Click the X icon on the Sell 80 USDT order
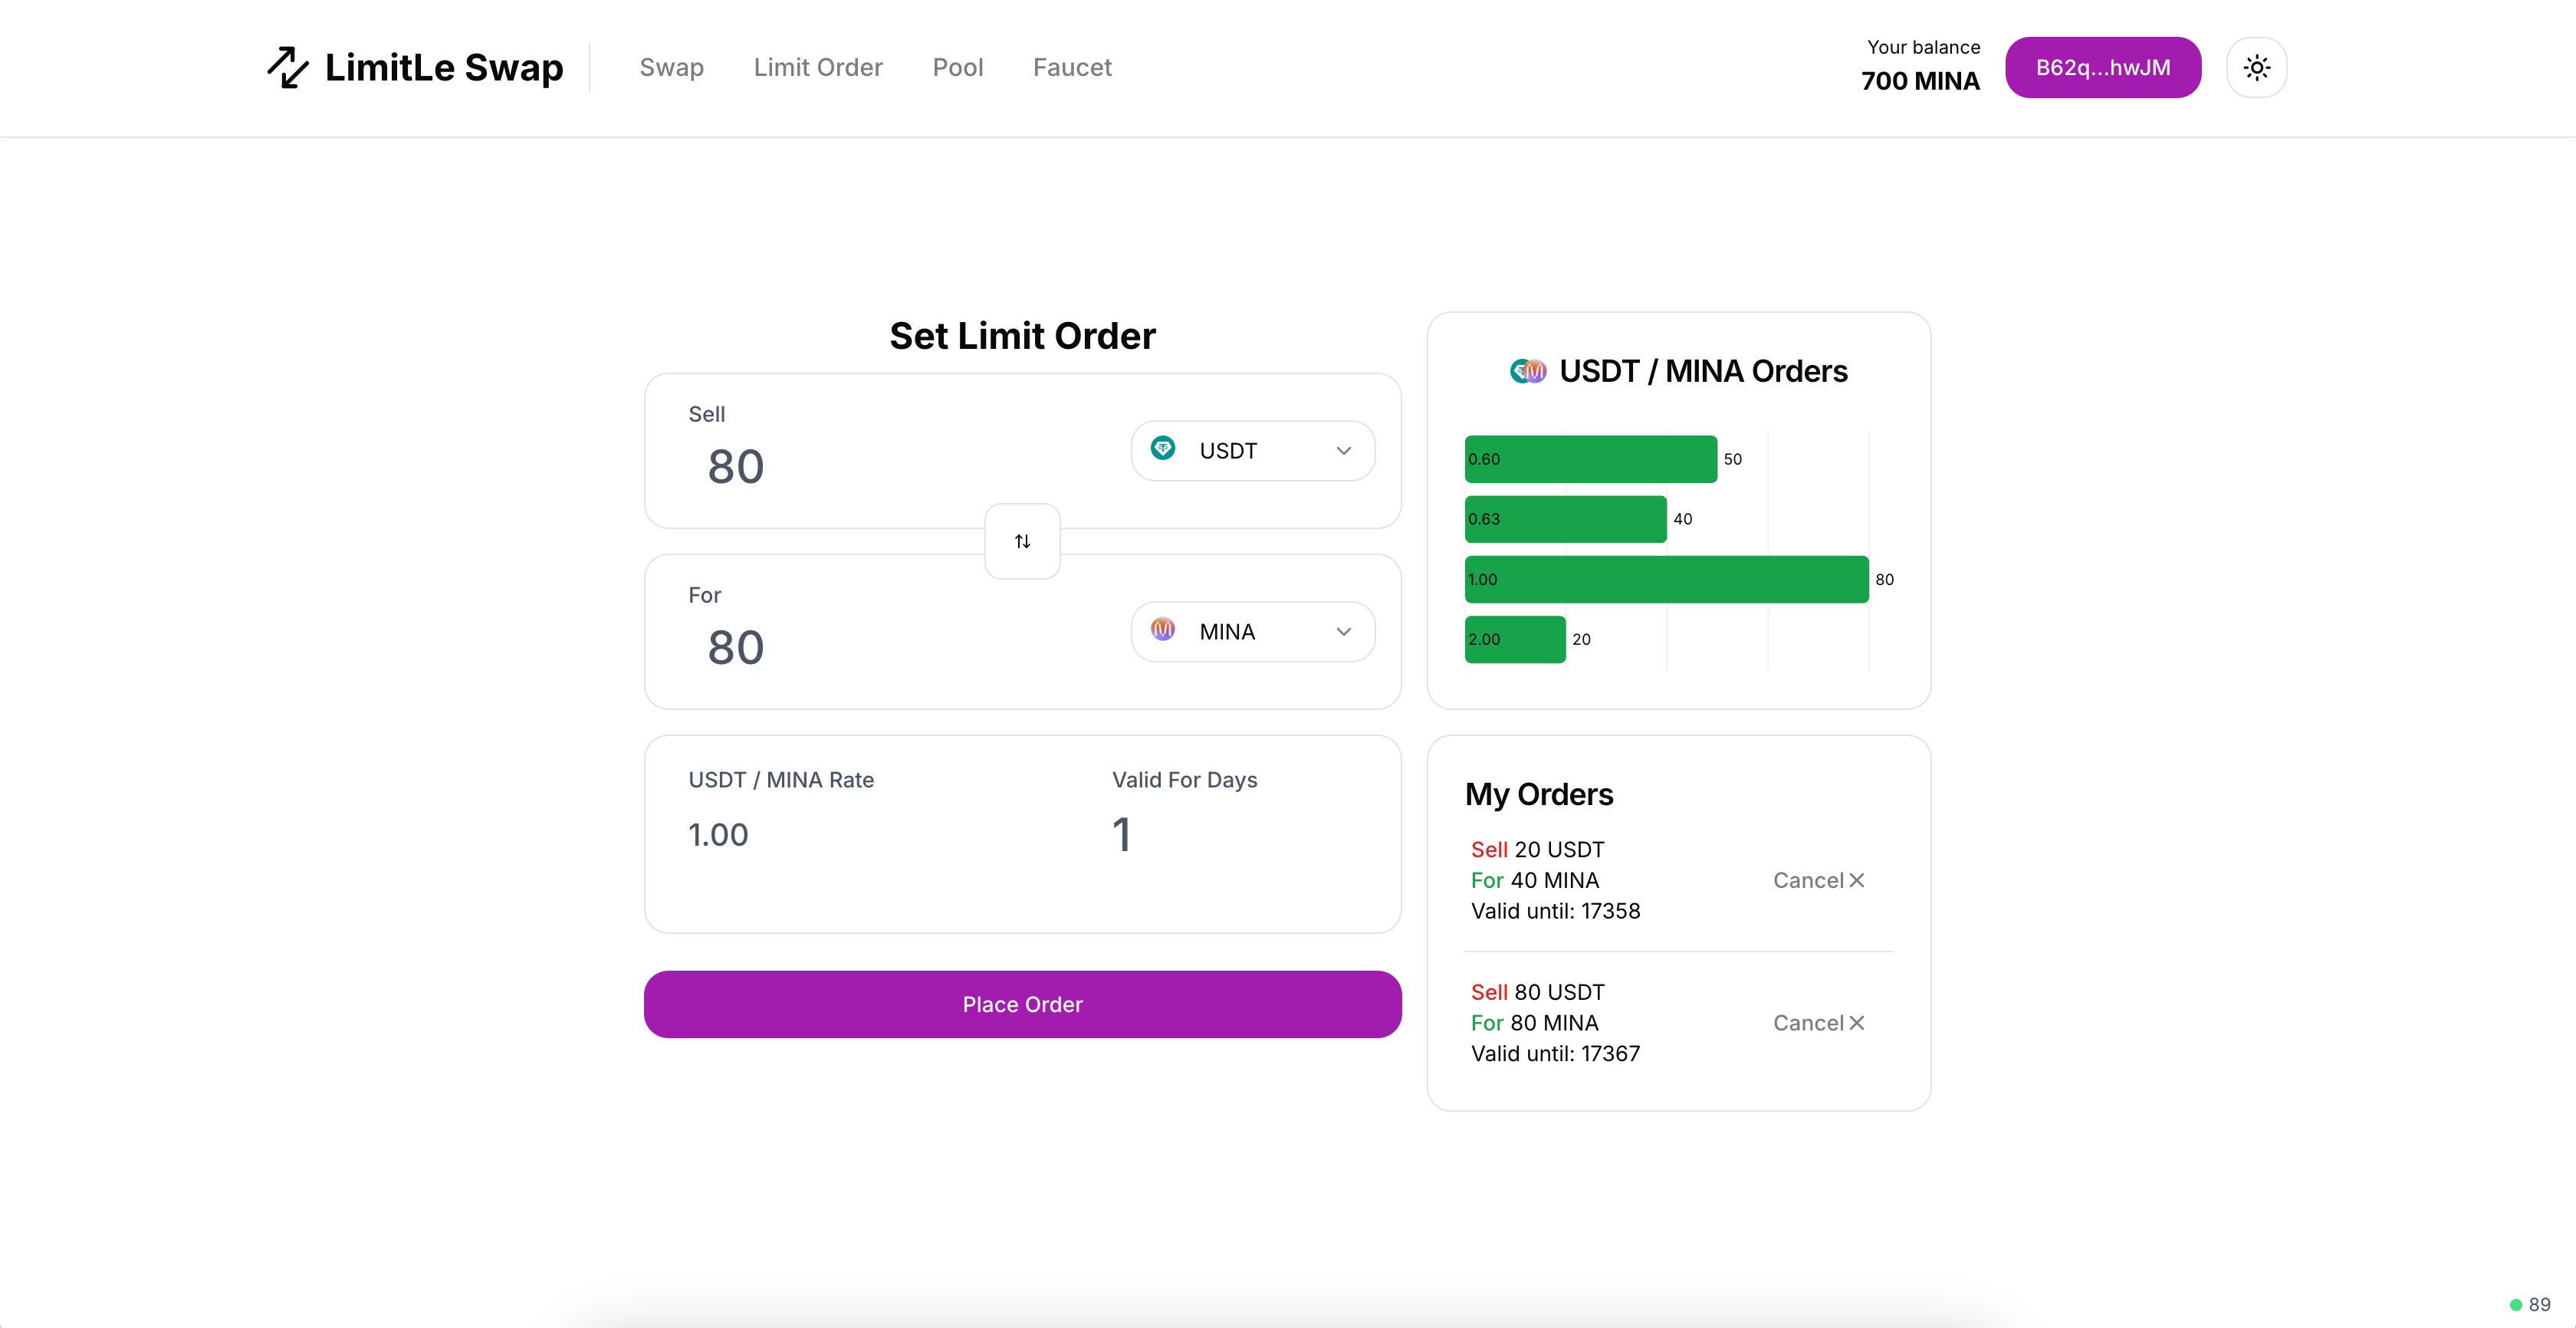Image resolution: width=2576 pixels, height=1328 pixels. [x=1856, y=1023]
